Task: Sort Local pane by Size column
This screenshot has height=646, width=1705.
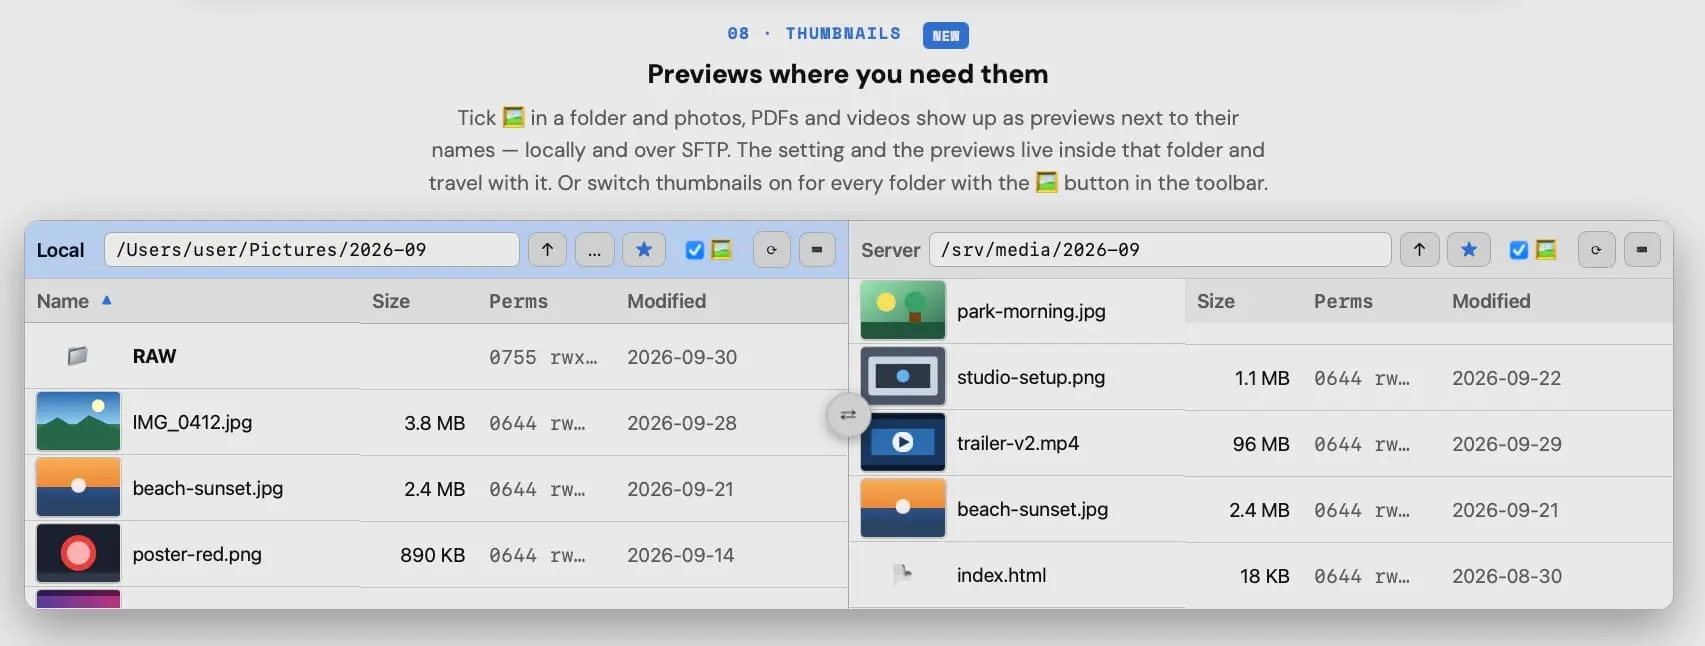Action: tap(391, 301)
